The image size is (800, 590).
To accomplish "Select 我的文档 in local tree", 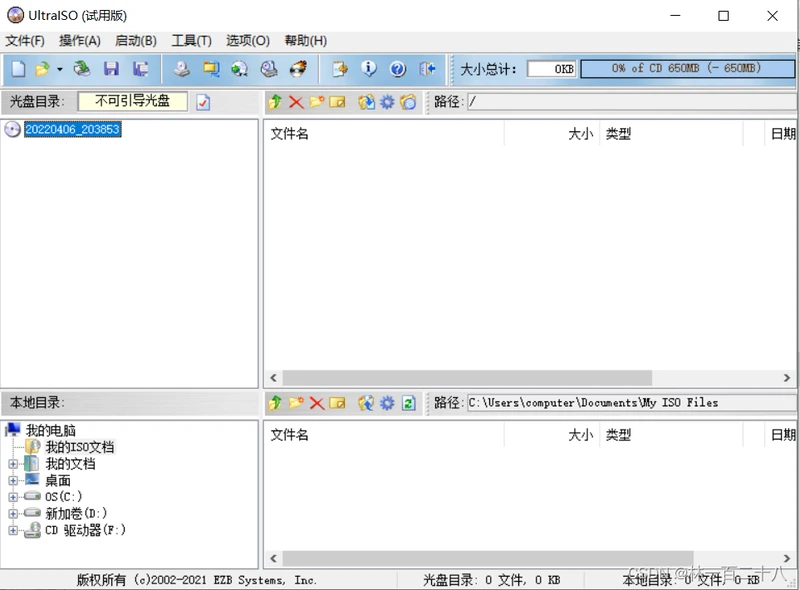I will tap(70, 464).
